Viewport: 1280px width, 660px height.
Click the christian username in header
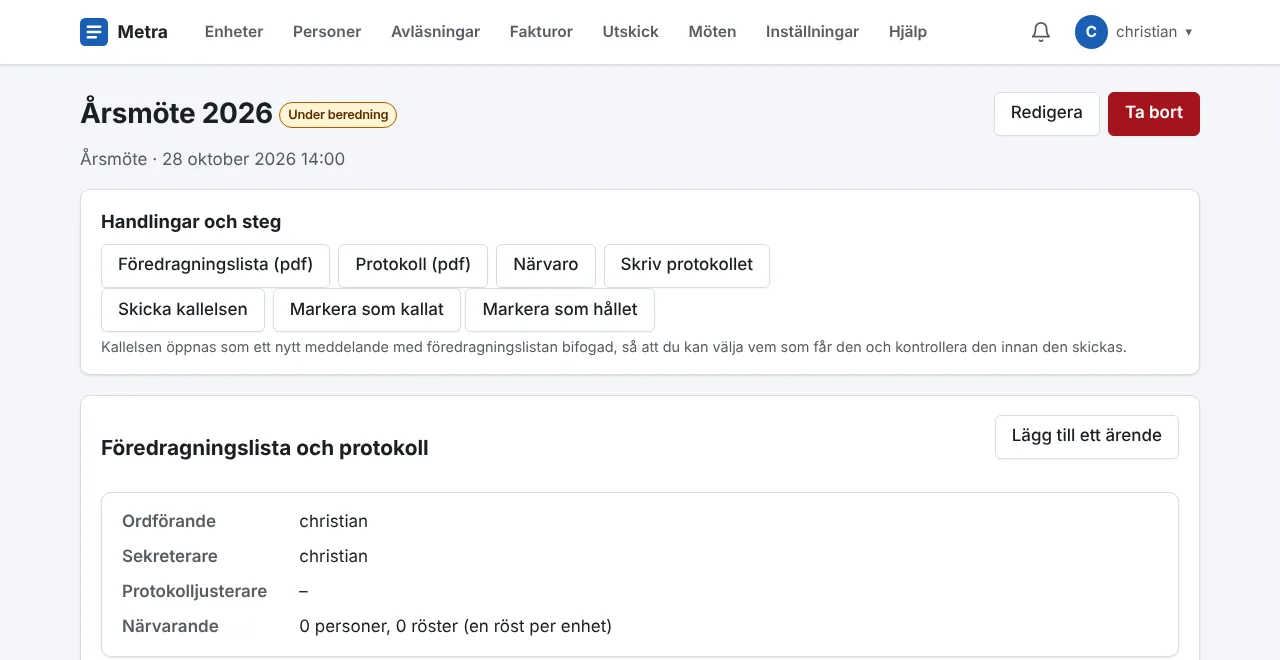pyautogui.click(x=1146, y=32)
